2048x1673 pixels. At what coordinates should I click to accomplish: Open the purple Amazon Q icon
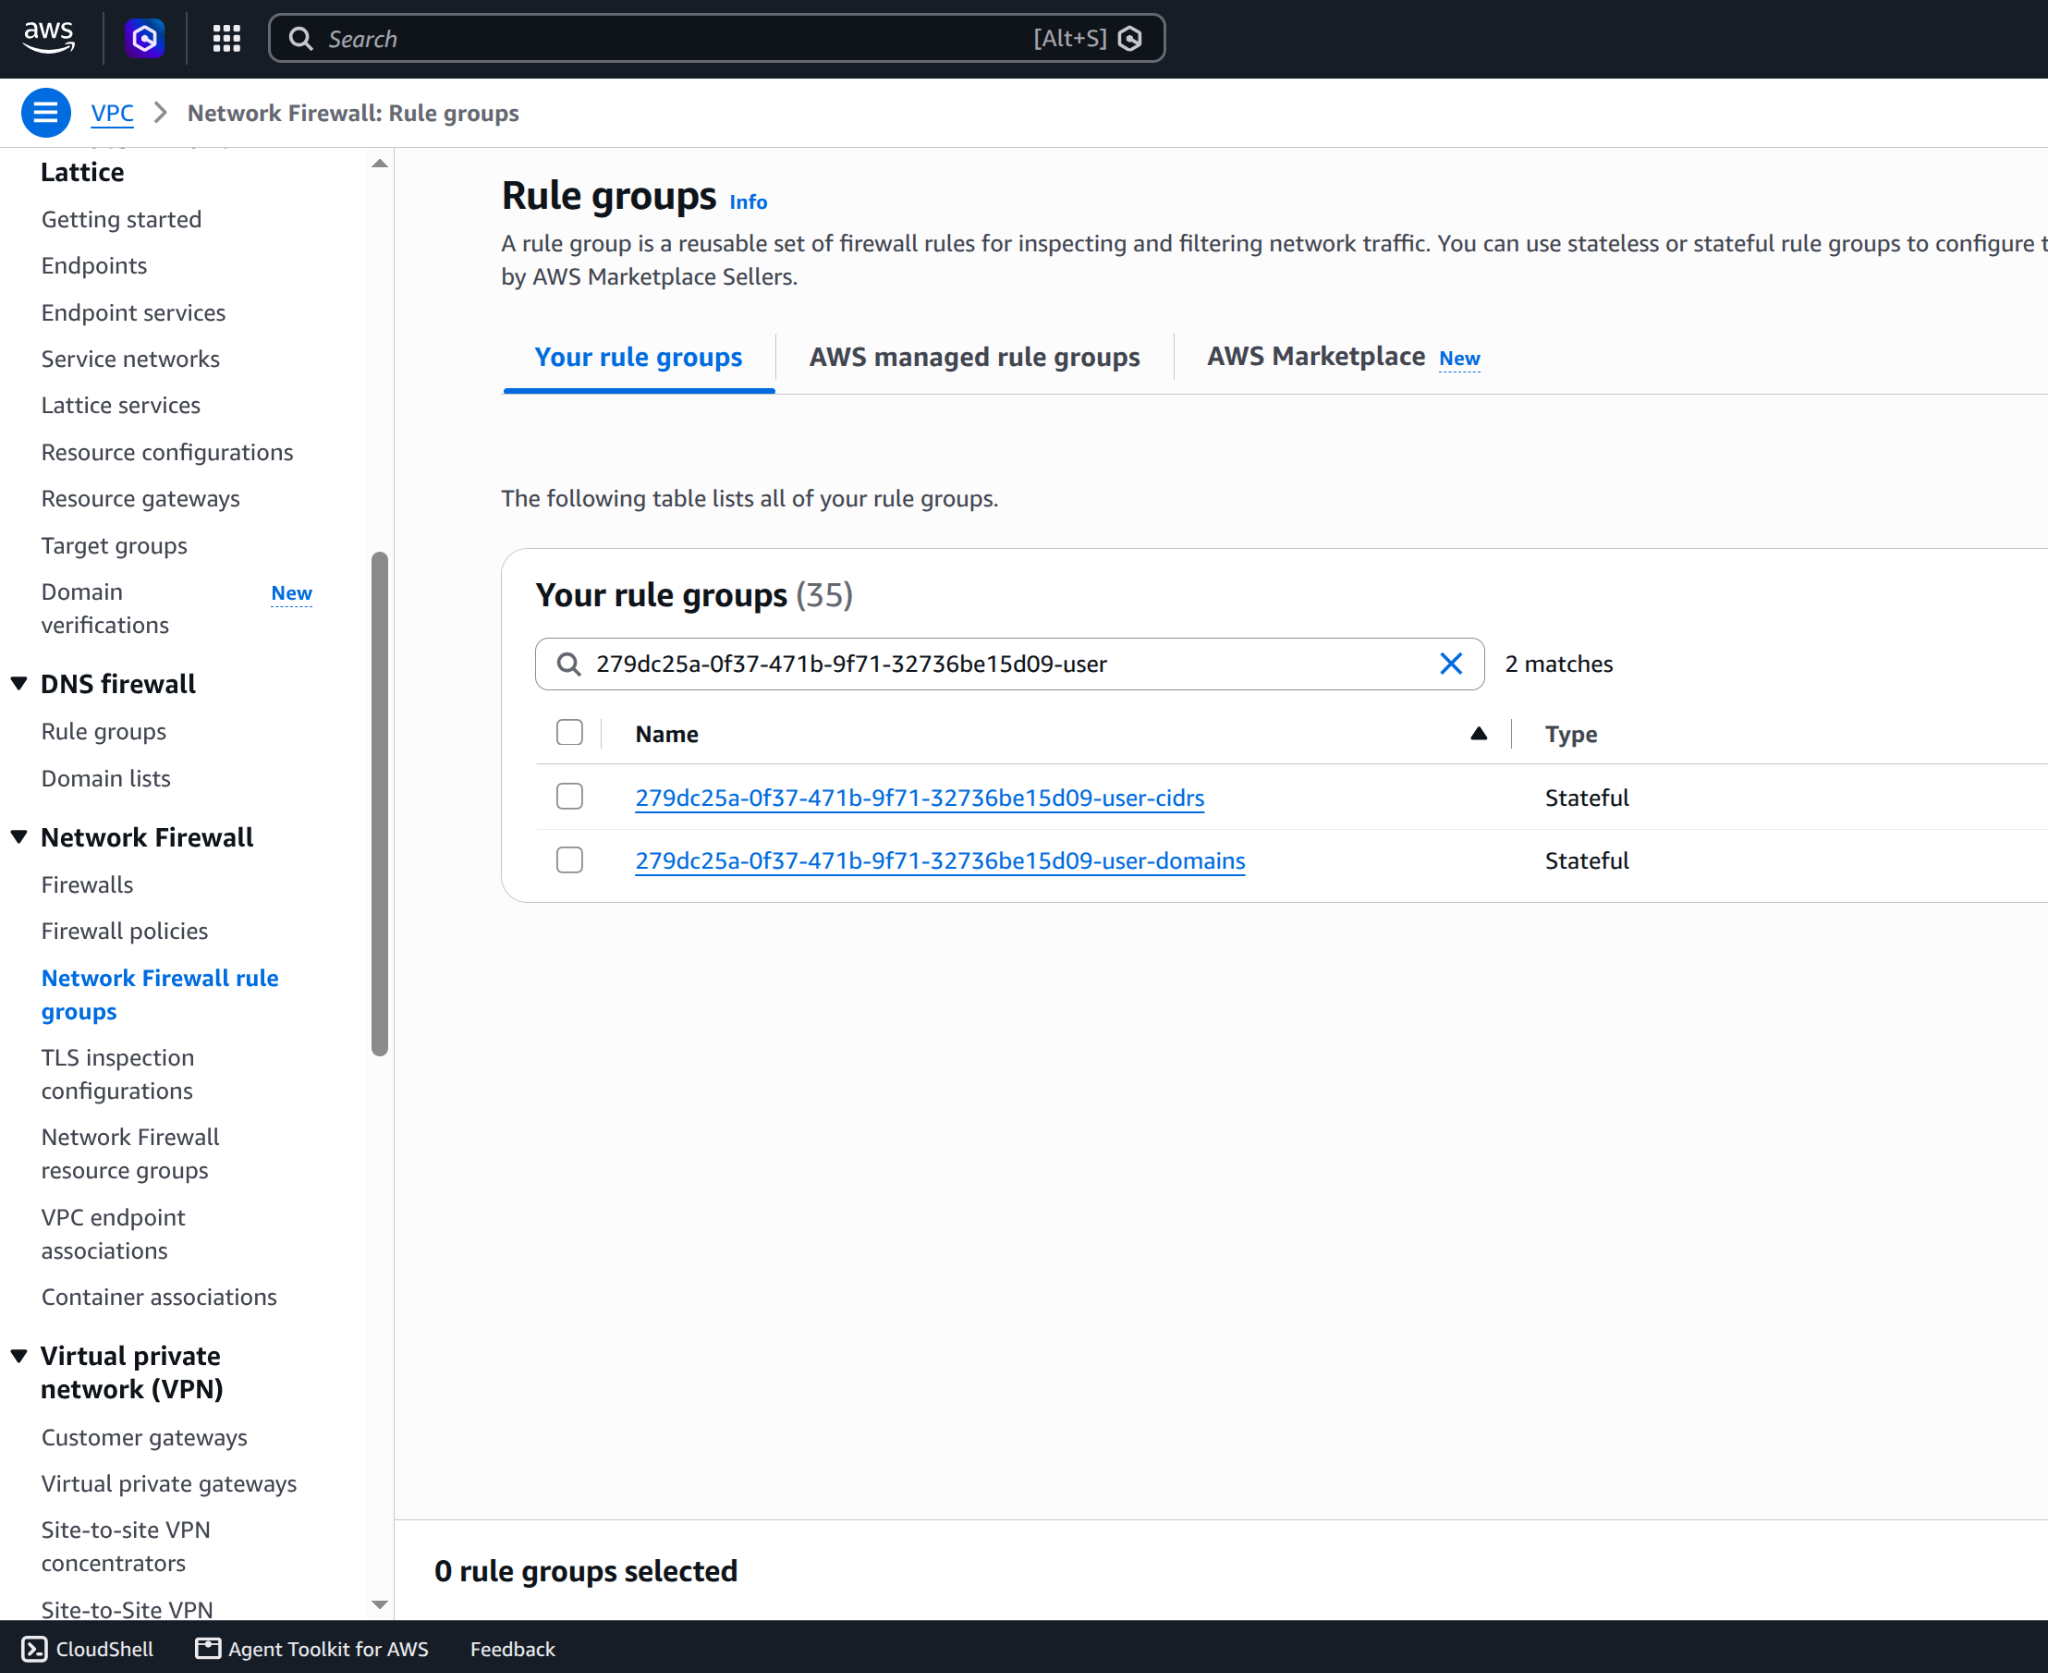pyautogui.click(x=145, y=39)
